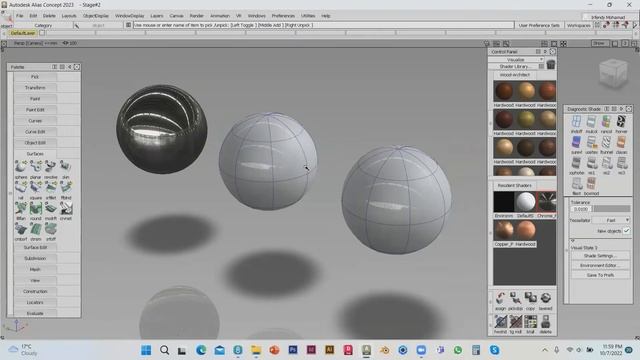Screen dimensions: 640x360
Task: Expand the Object Edit palette section
Action: coord(35,143)
